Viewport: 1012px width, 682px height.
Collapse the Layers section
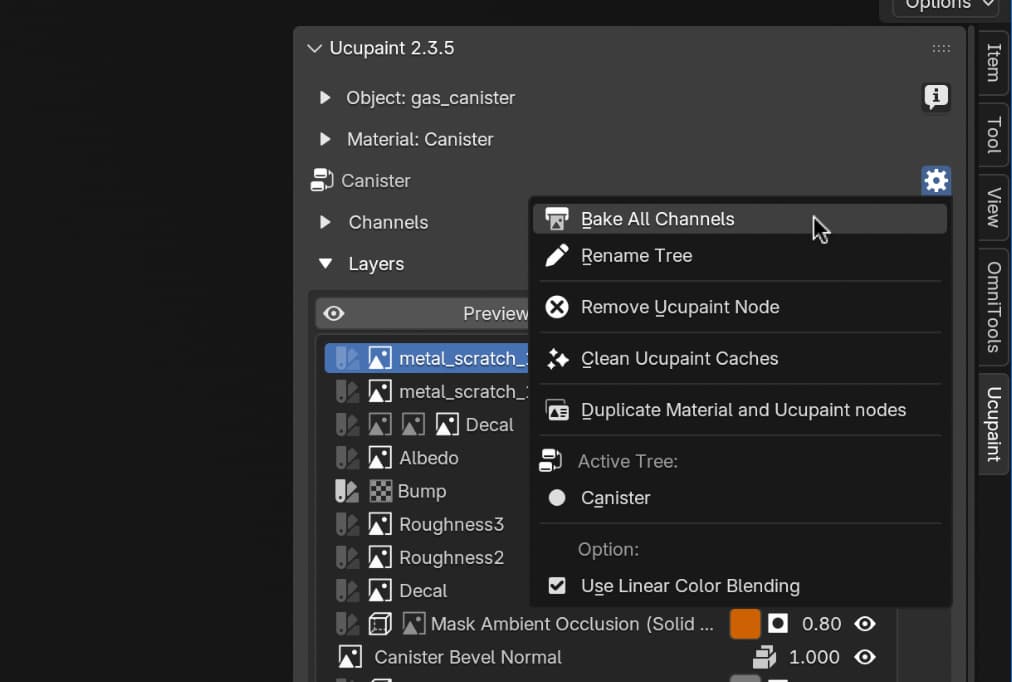(x=325, y=263)
